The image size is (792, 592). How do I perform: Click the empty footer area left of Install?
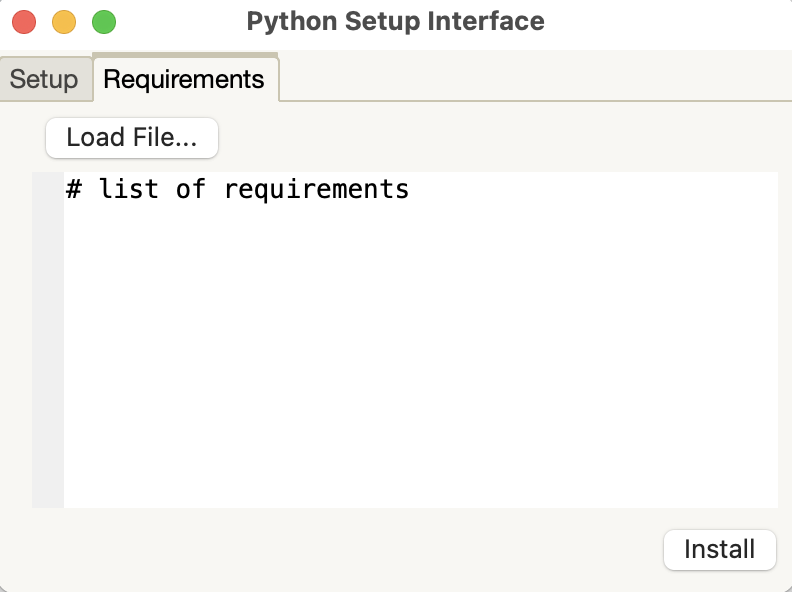tap(350, 550)
